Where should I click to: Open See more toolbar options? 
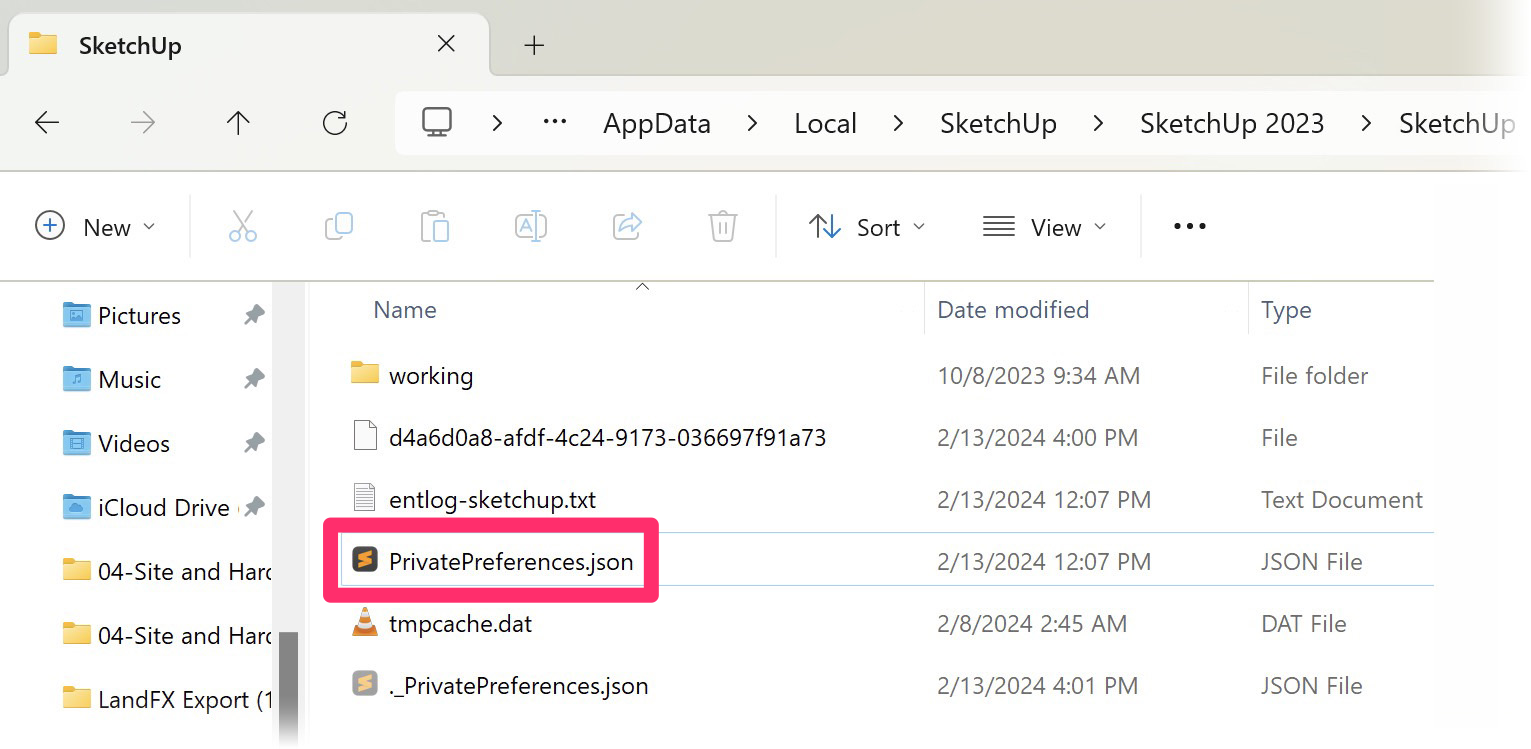1189,227
